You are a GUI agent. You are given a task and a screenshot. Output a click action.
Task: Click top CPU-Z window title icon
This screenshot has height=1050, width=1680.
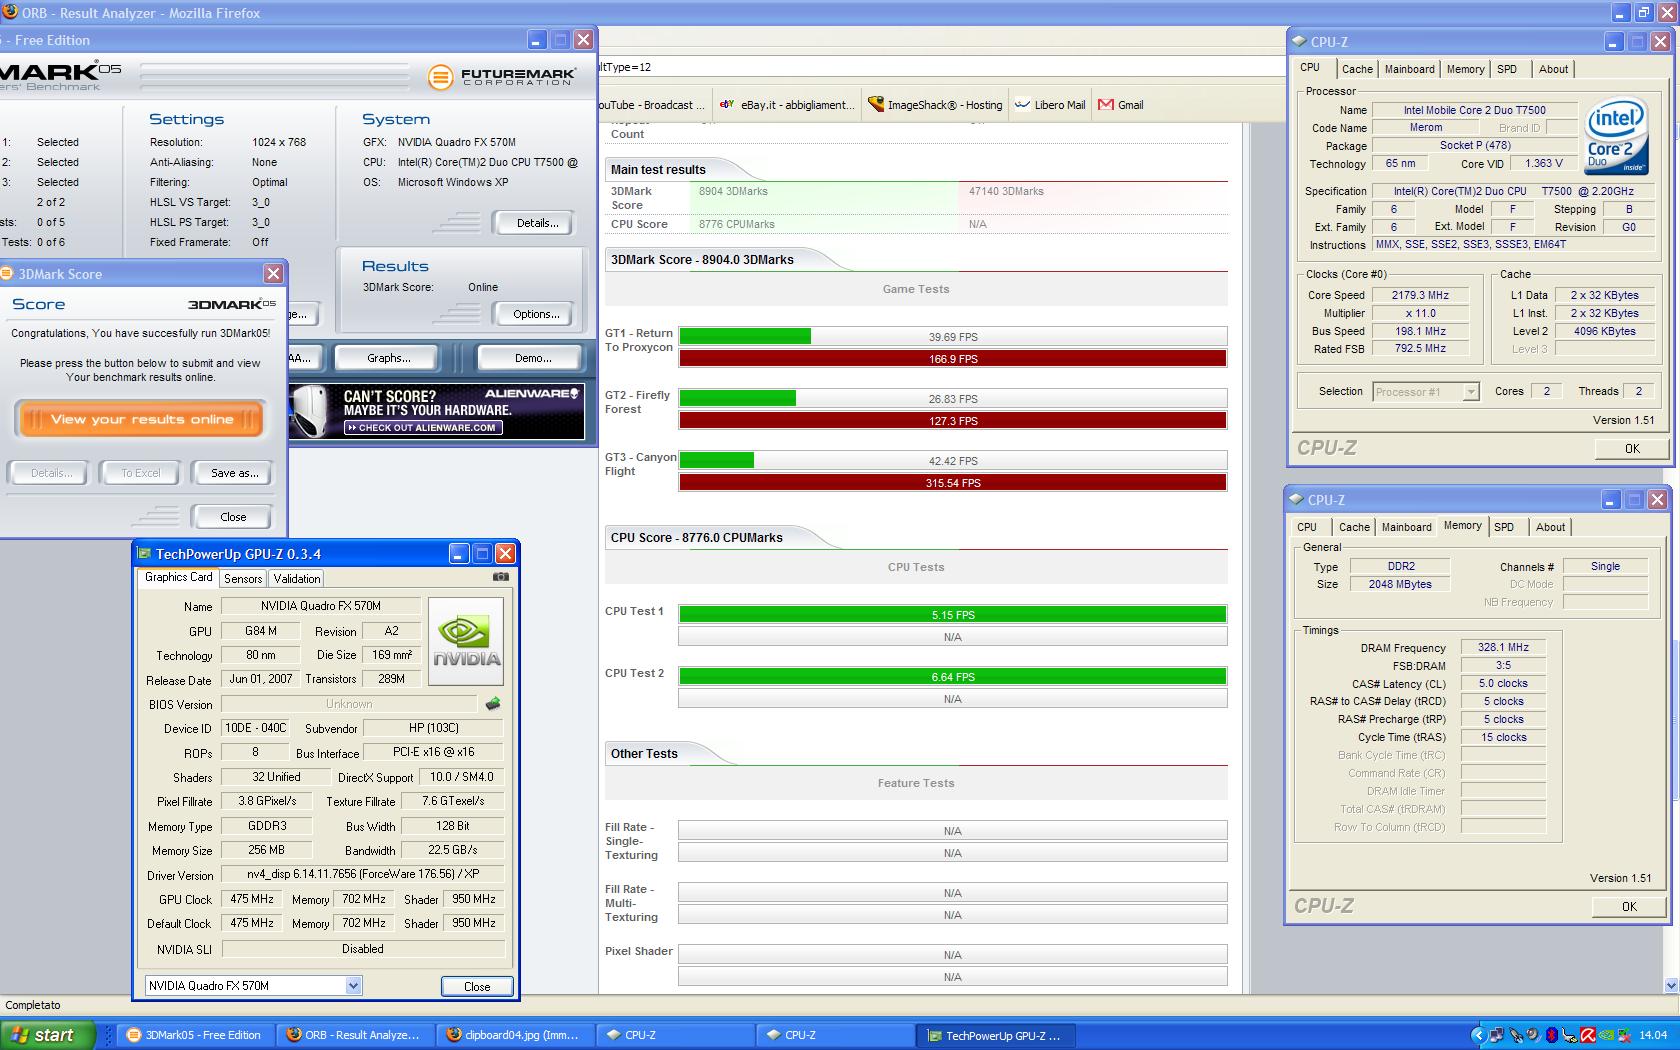1299,41
